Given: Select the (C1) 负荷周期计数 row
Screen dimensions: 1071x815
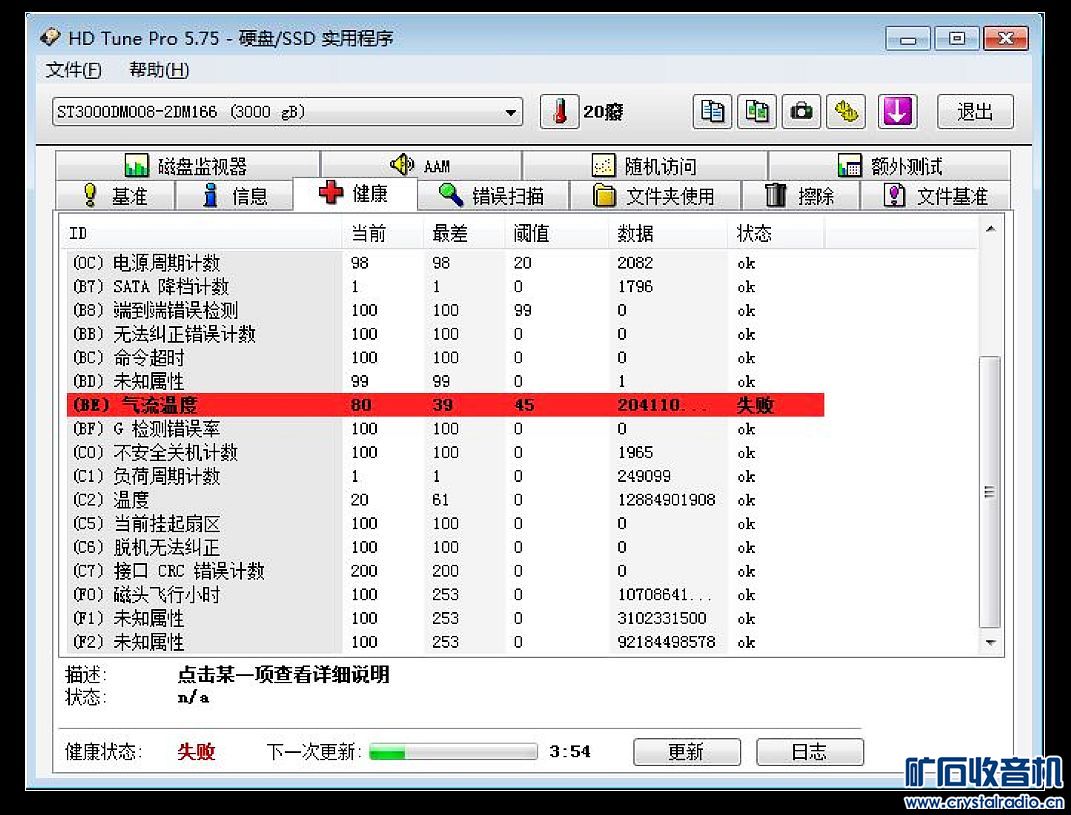Looking at the screenshot, I should 445,476.
